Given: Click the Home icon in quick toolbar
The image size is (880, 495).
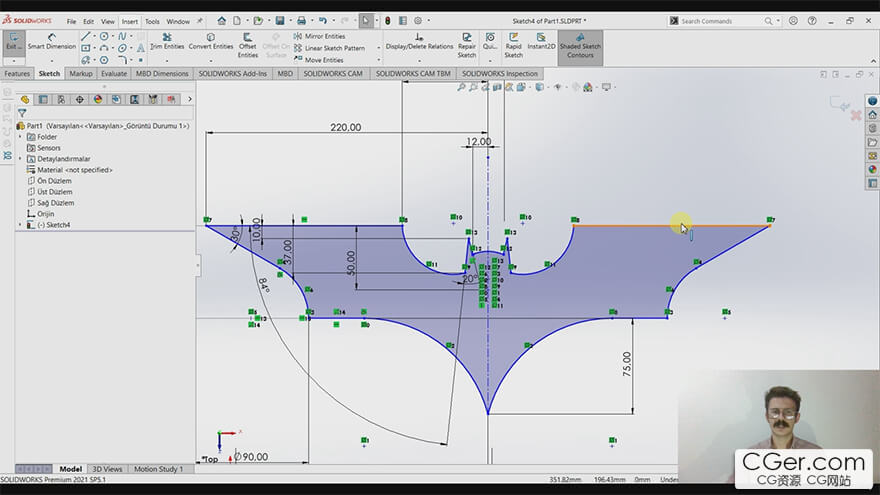Looking at the screenshot, I should [x=222, y=21].
